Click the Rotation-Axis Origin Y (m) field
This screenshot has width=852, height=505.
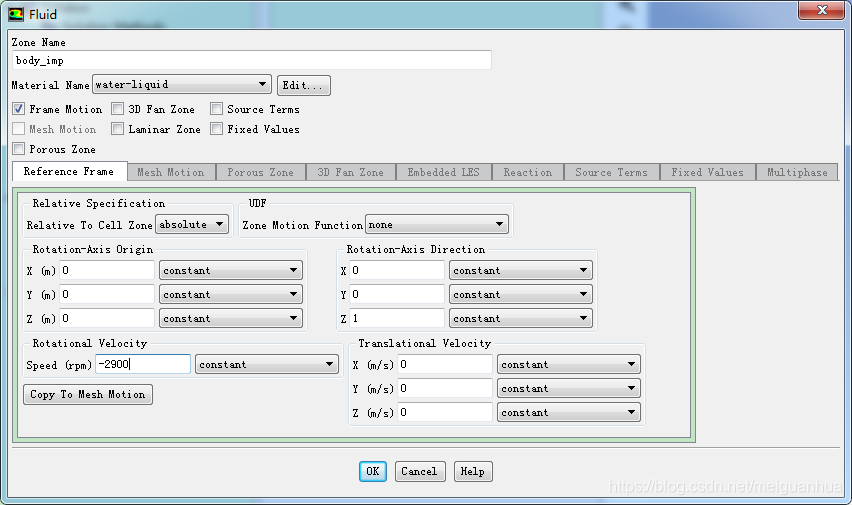click(x=107, y=294)
